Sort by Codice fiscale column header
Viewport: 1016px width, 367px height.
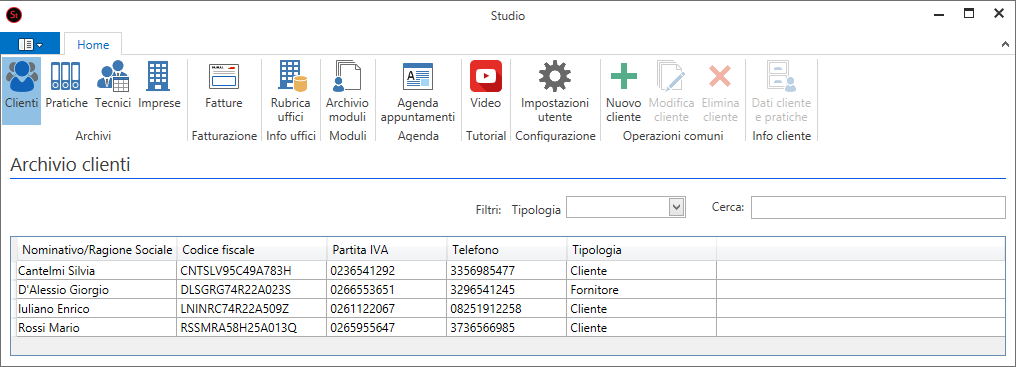[x=252, y=250]
